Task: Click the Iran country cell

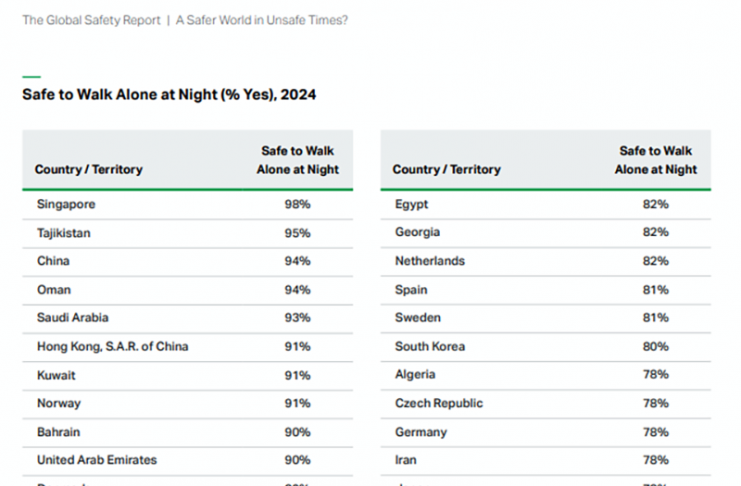Action: (407, 460)
